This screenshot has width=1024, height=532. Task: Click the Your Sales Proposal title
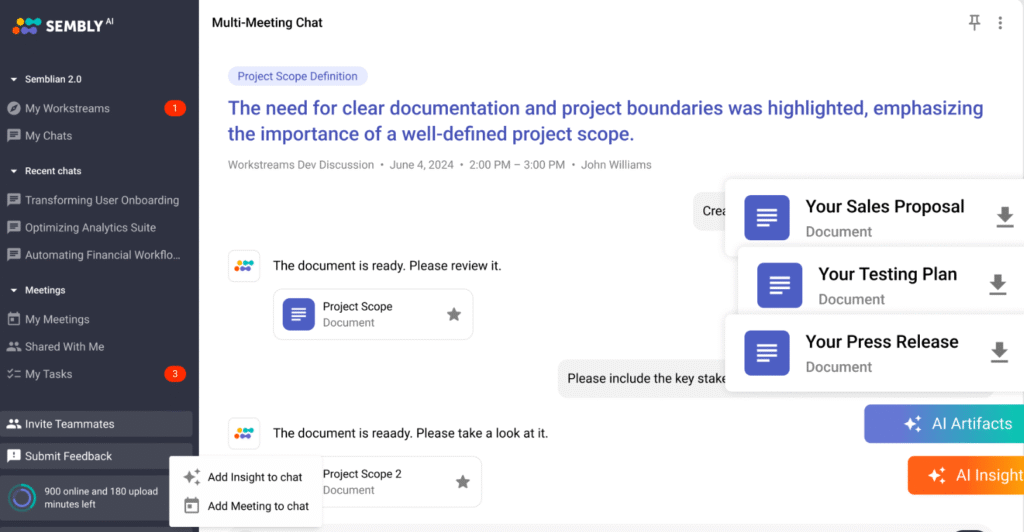(884, 207)
